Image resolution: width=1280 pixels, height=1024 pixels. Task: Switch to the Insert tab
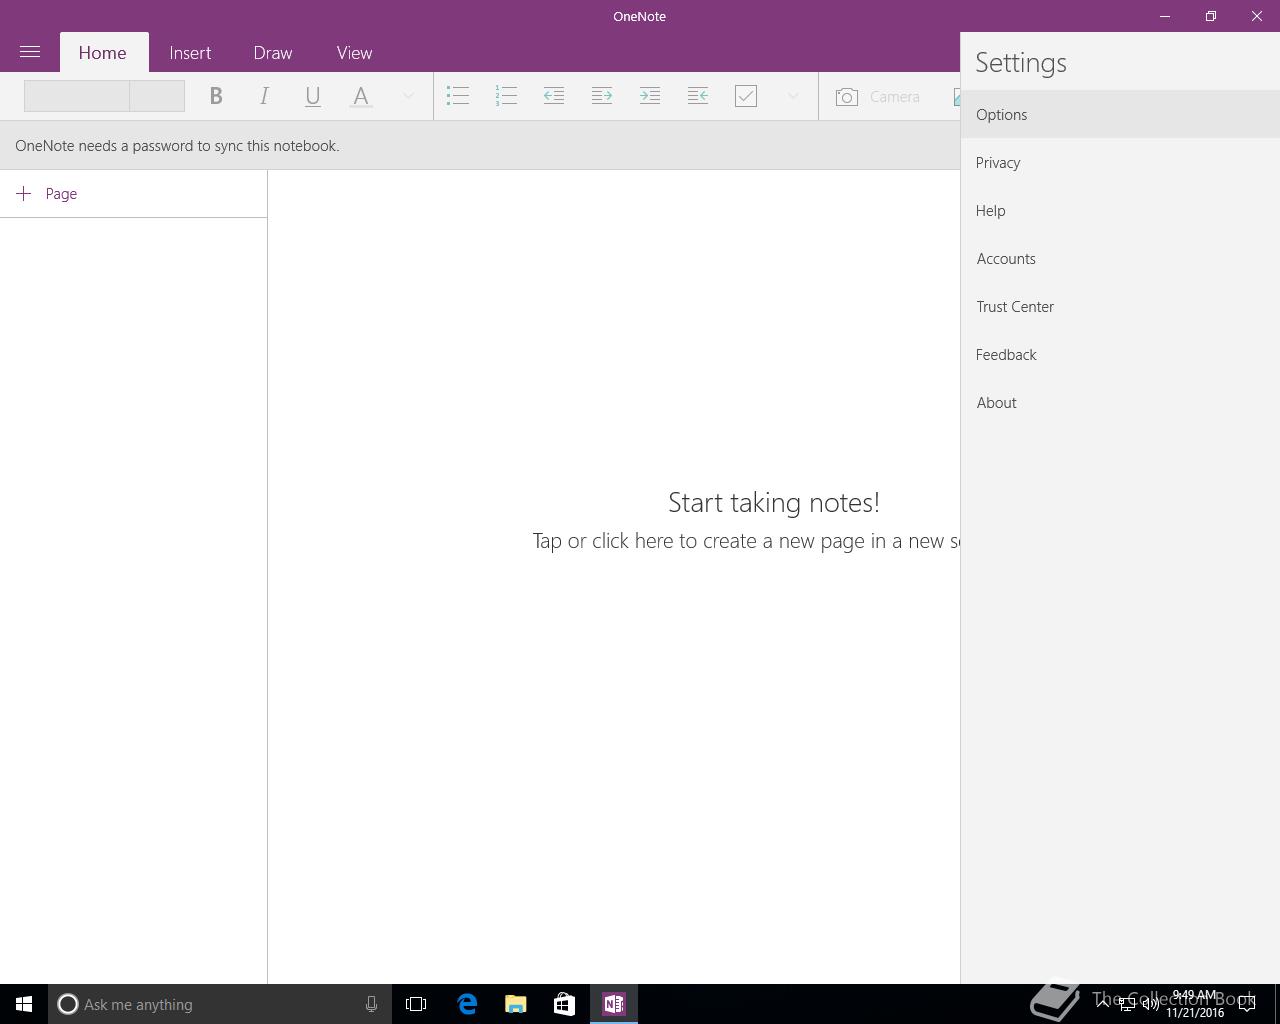pos(190,53)
